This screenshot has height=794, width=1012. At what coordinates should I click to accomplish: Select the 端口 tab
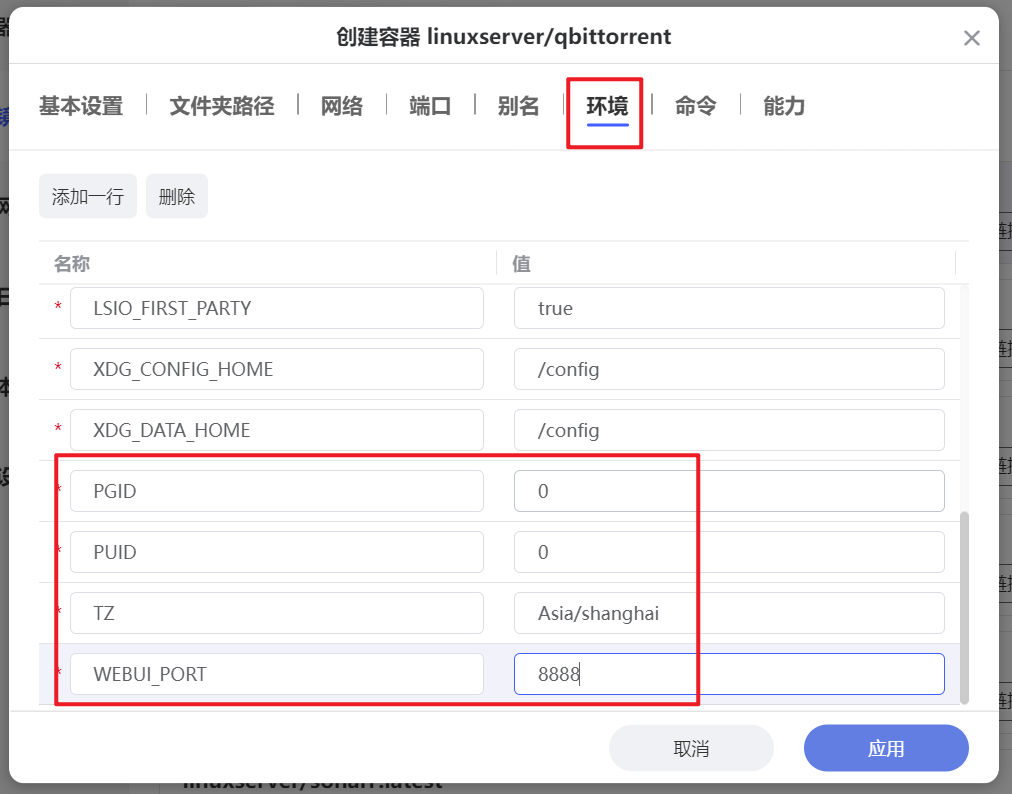pyautogui.click(x=430, y=106)
